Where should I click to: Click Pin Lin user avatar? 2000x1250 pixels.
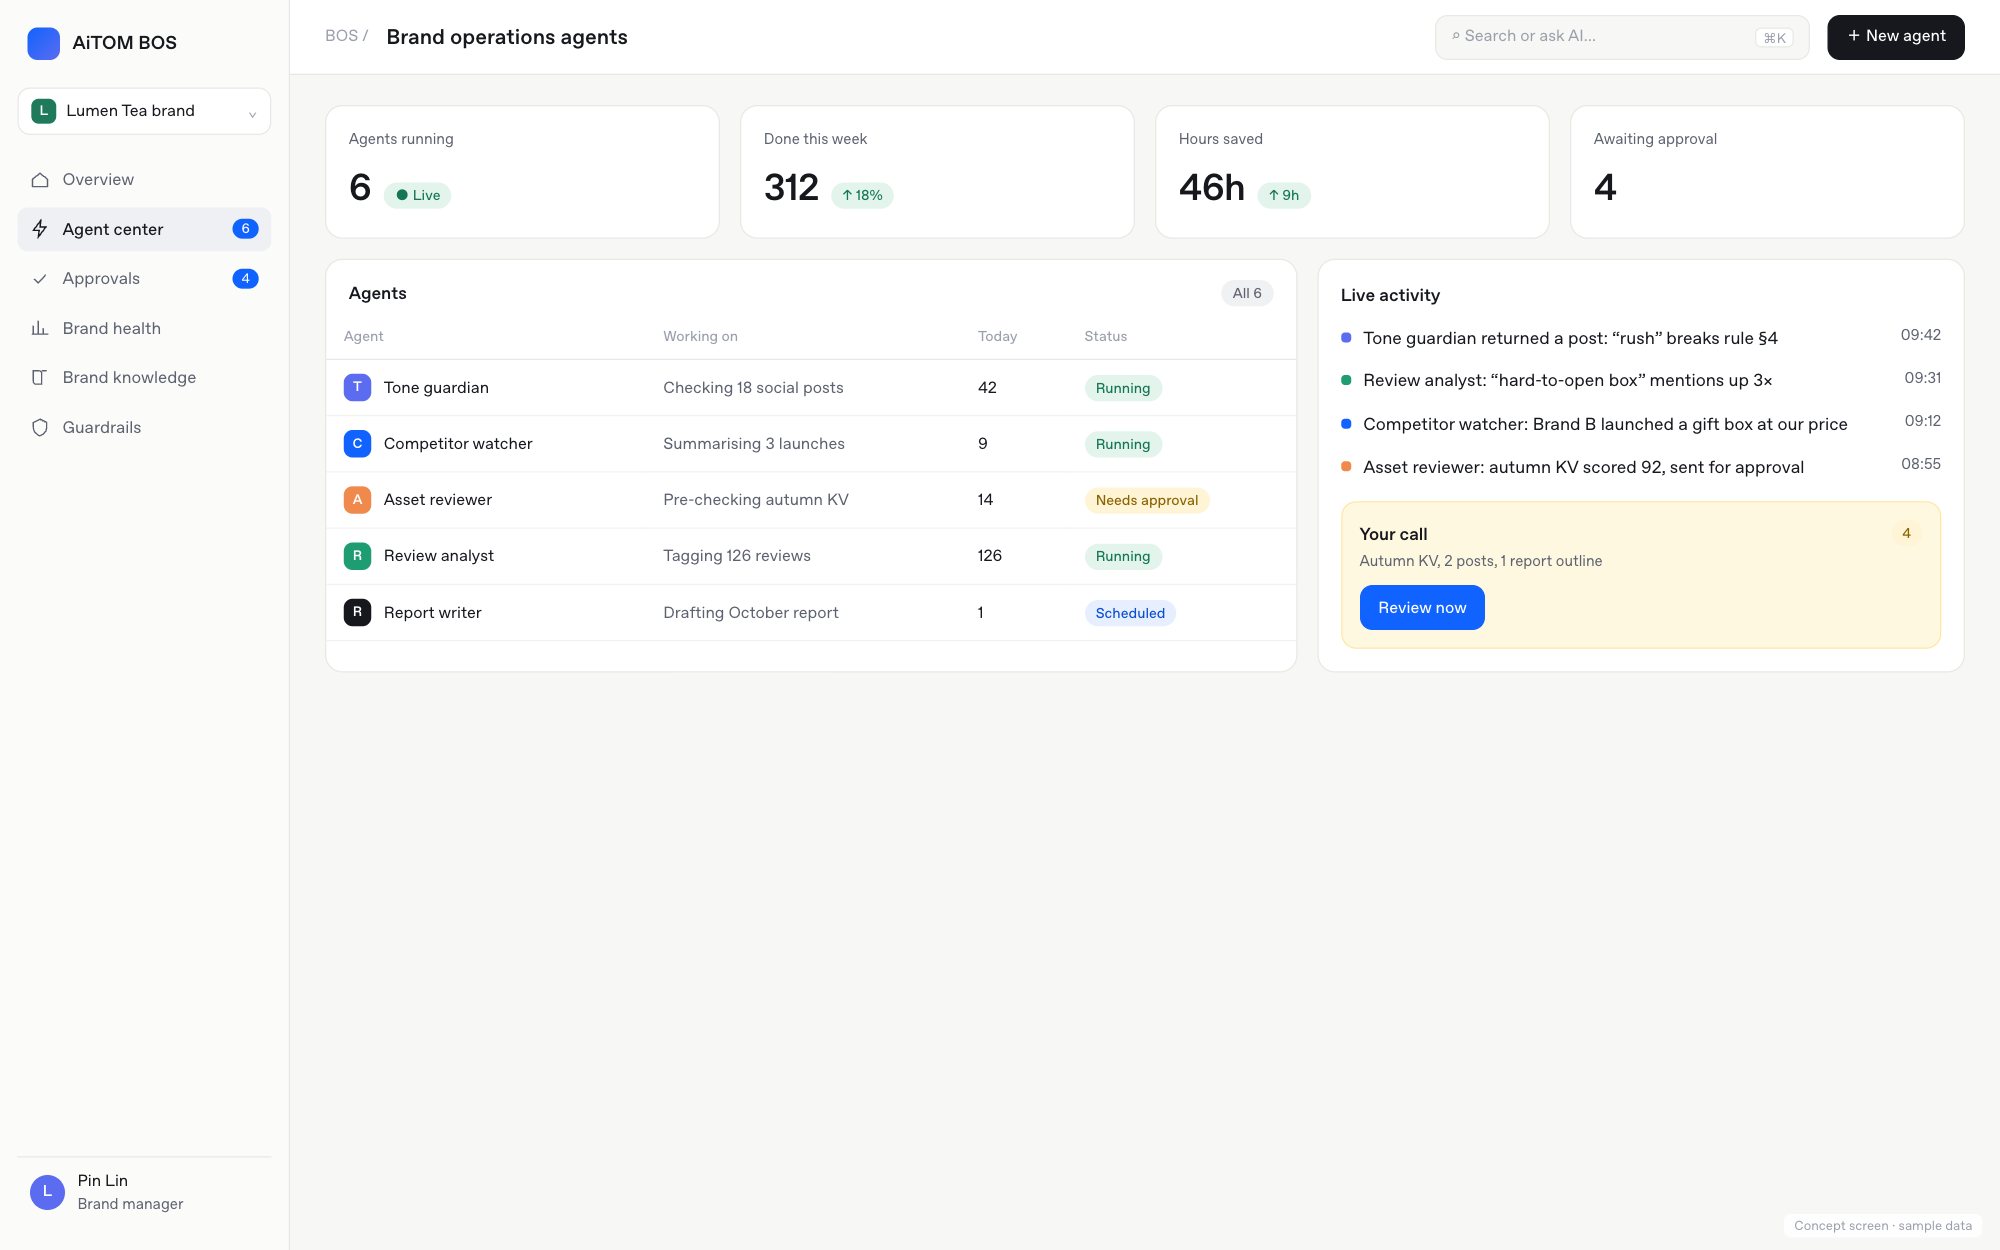pyautogui.click(x=47, y=1192)
